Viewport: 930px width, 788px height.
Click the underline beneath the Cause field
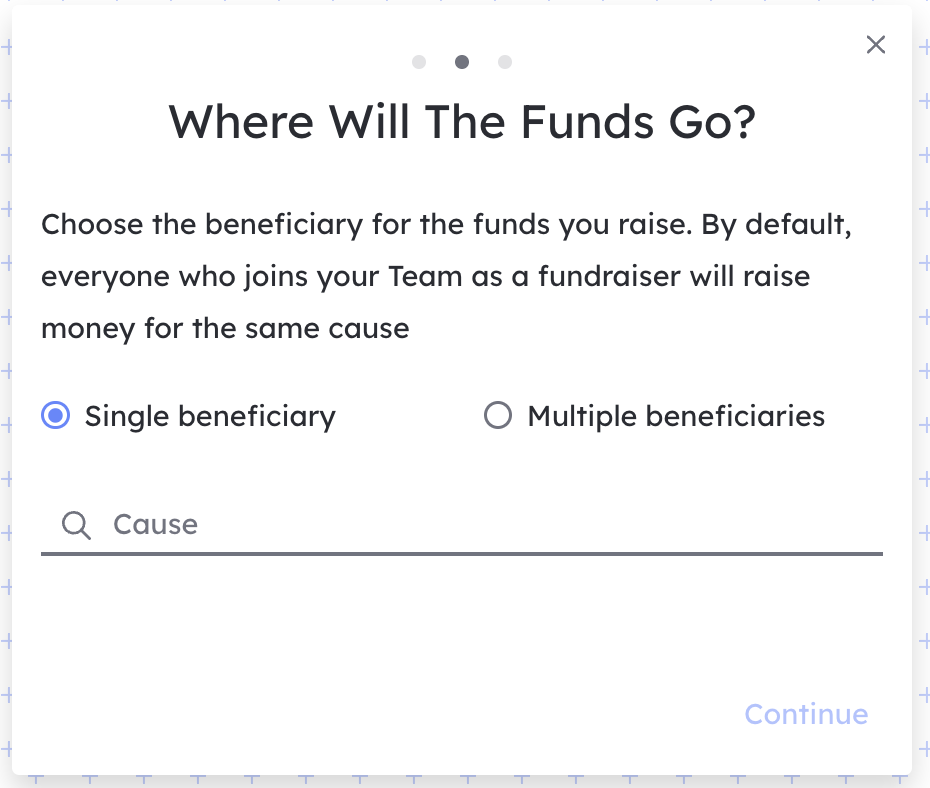click(461, 554)
